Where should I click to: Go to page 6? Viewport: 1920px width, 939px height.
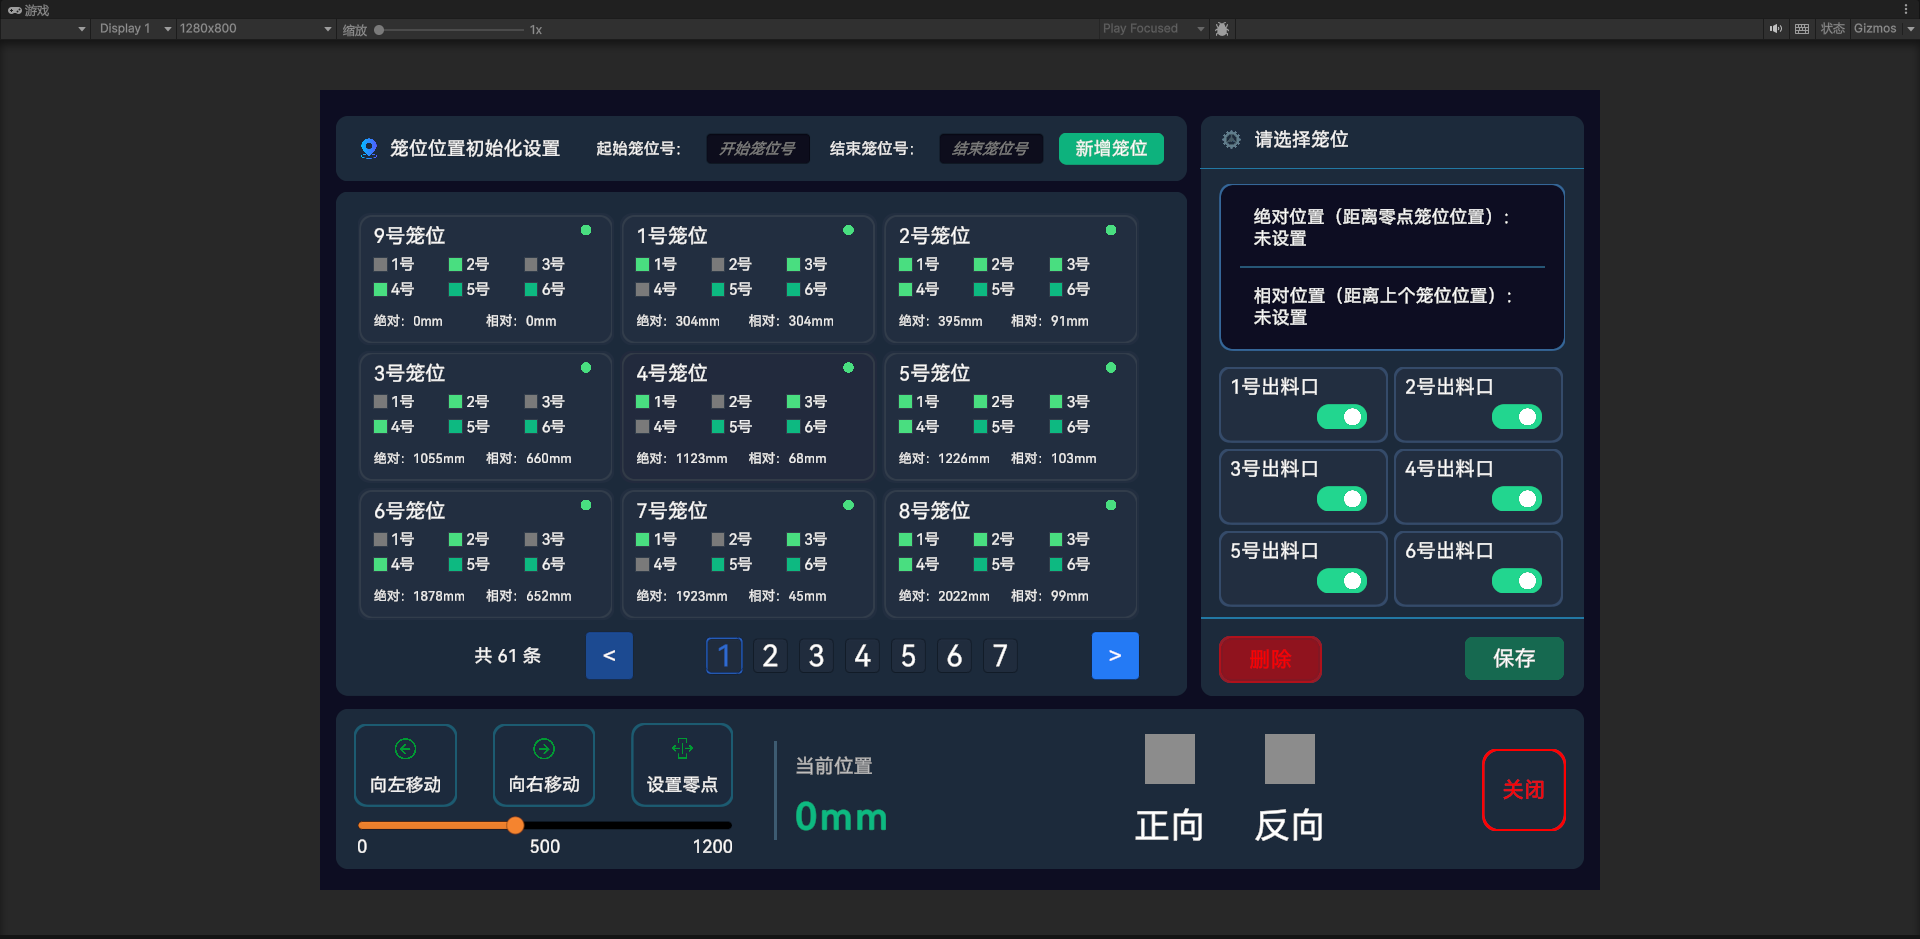tap(954, 656)
